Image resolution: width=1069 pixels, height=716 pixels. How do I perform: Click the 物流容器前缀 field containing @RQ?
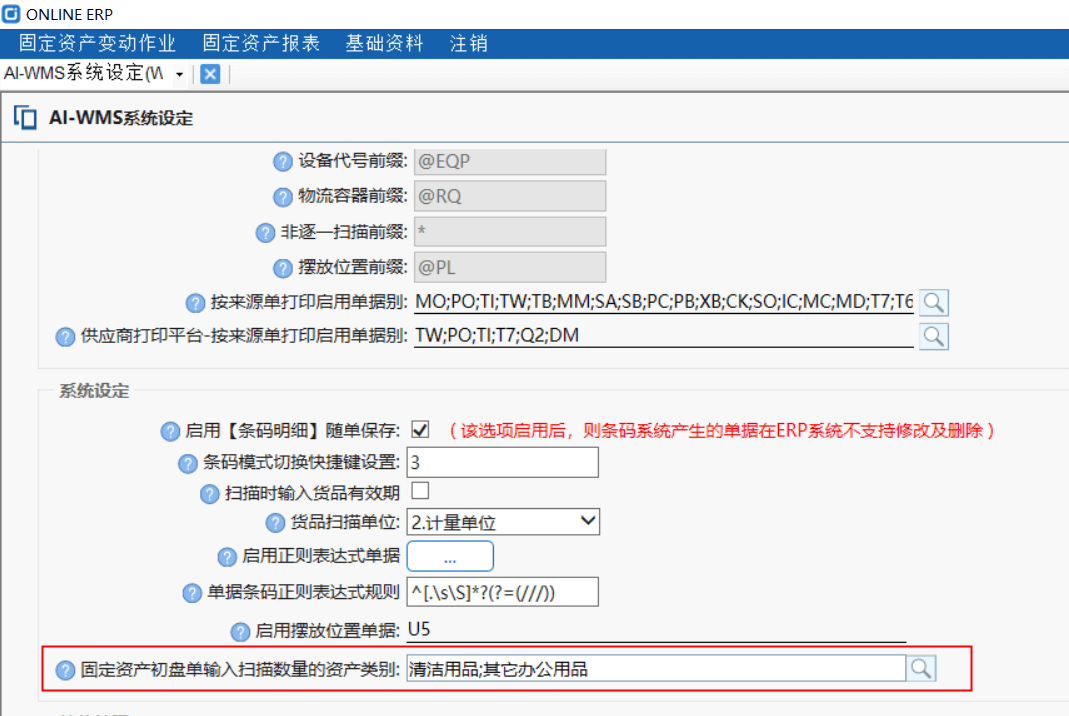[x=510, y=196]
